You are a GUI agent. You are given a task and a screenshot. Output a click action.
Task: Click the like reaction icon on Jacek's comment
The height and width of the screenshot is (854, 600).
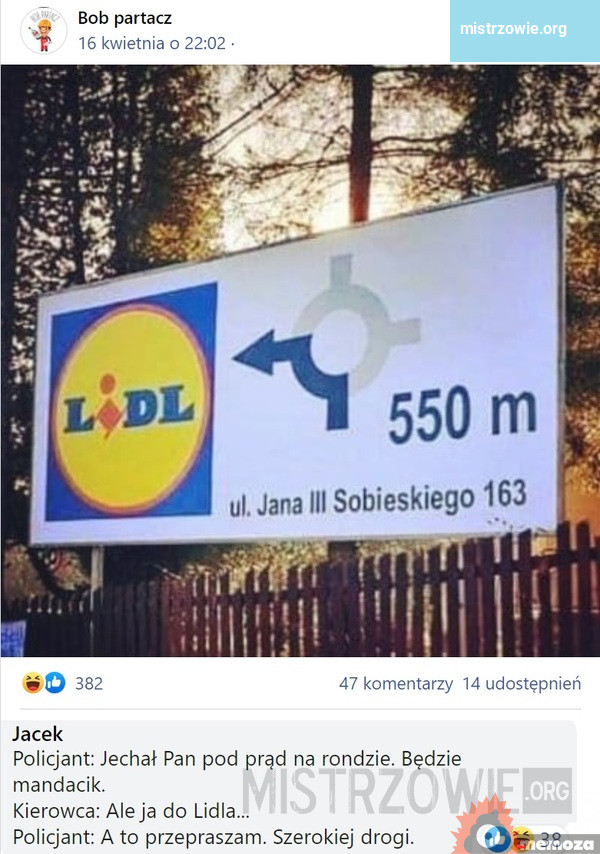(494, 837)
